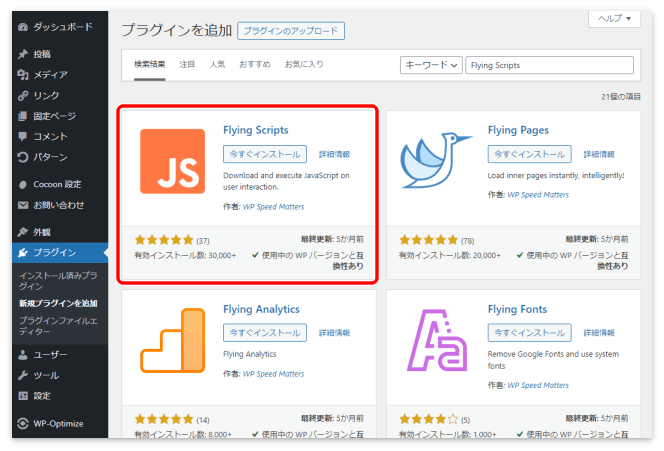This screenshot has width=664, height=451.
Task: Click the sync icon beside パターン
Action: [23, 157]
